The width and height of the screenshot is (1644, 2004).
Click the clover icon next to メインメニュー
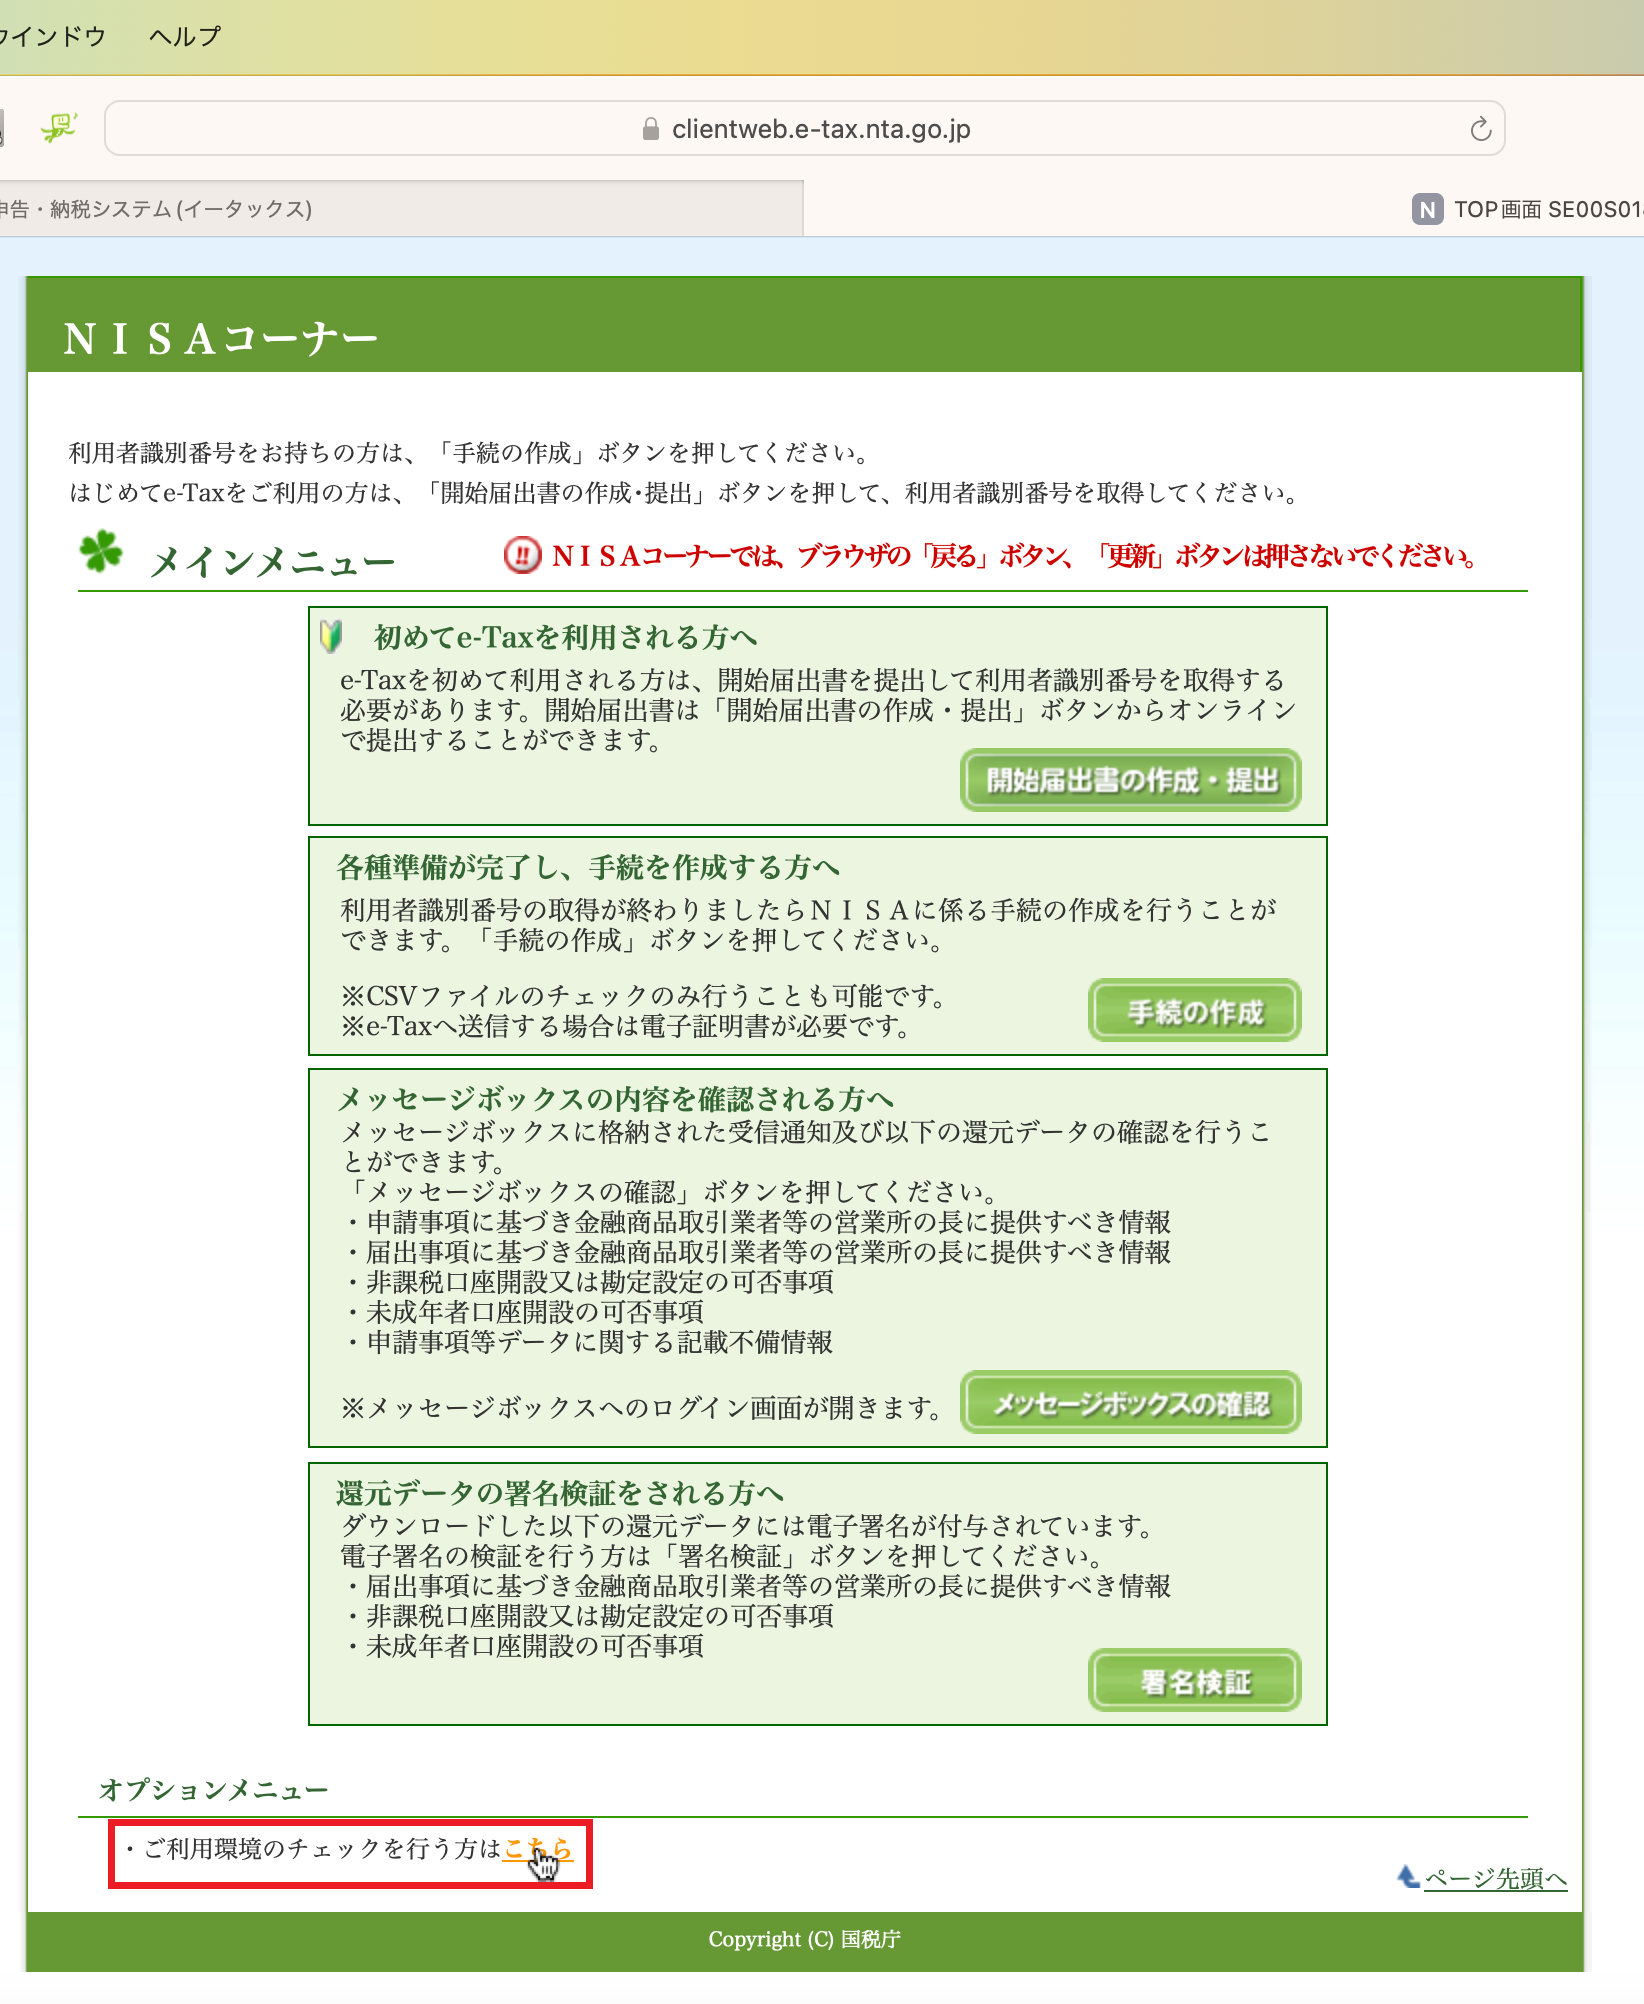pyautogui.click(x=101, y=551)
